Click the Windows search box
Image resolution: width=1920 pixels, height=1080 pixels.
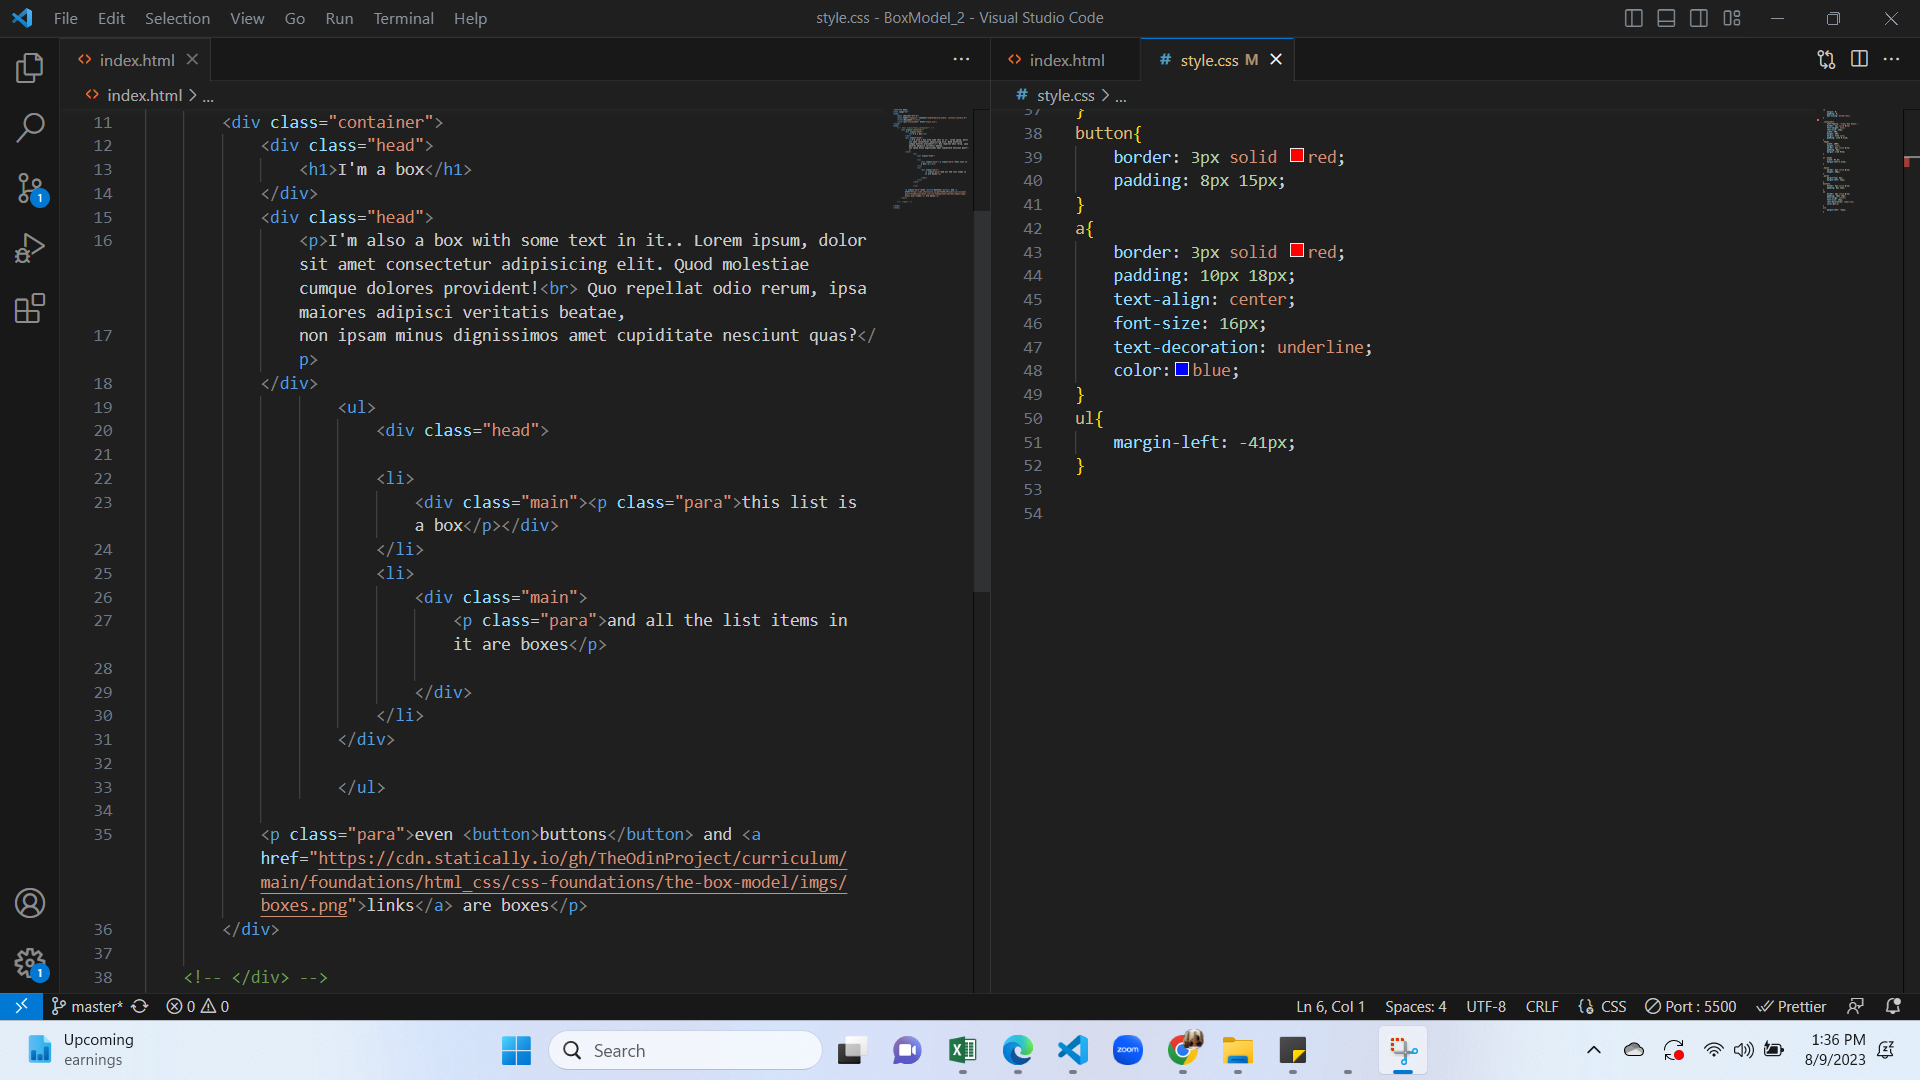[685, 1050]
